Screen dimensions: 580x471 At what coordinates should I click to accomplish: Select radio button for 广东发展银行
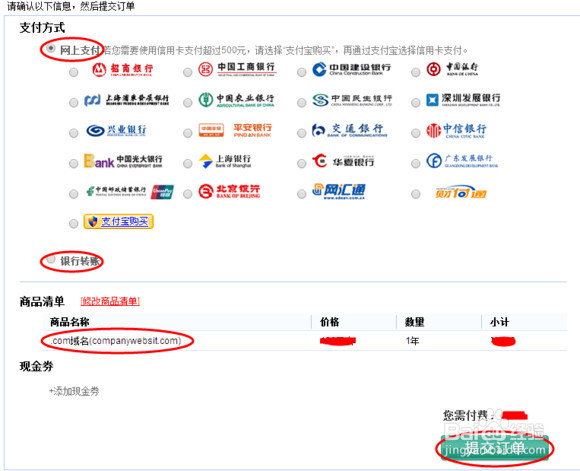pyautogui.click(x=415, y=163)
